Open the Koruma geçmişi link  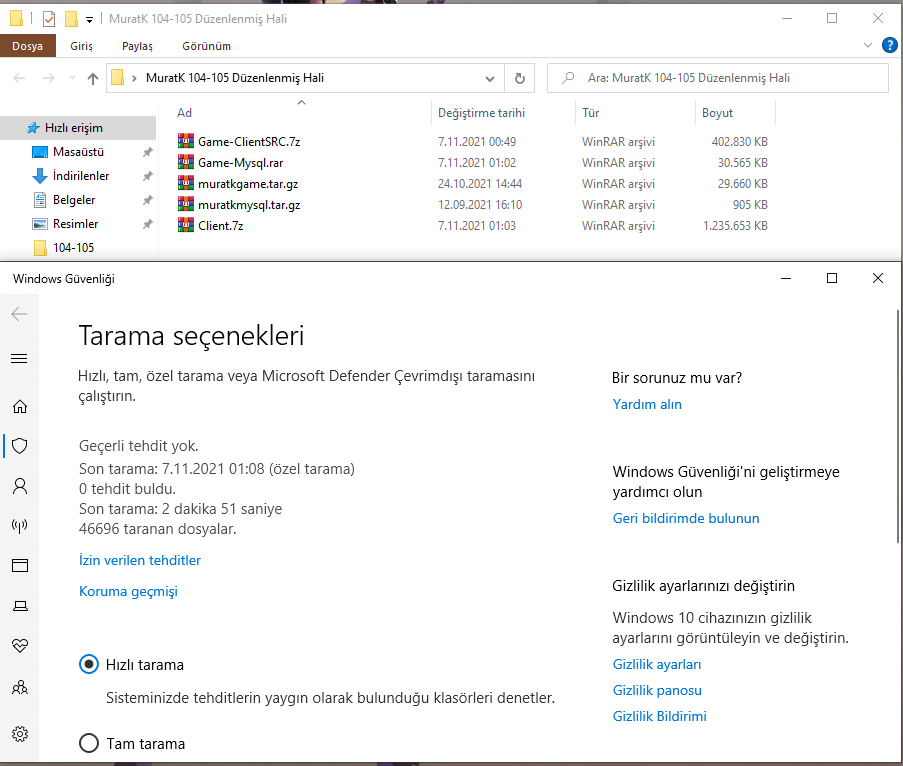128,591
